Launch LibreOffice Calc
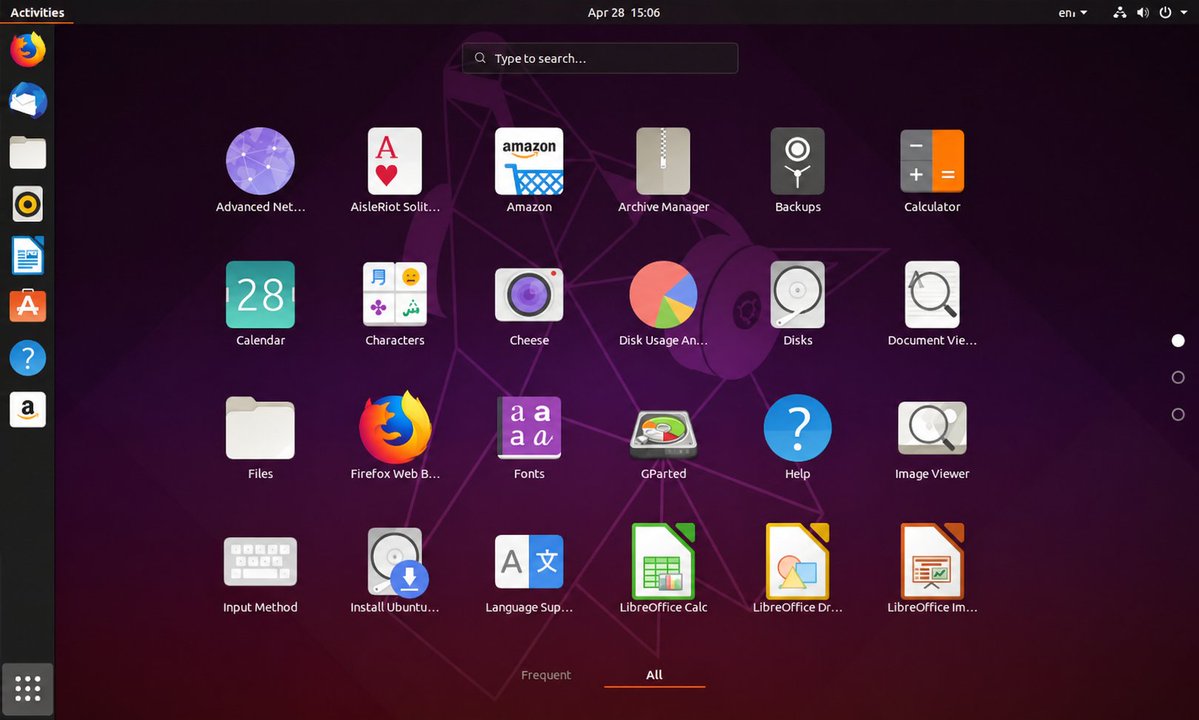 coord(663,571)
